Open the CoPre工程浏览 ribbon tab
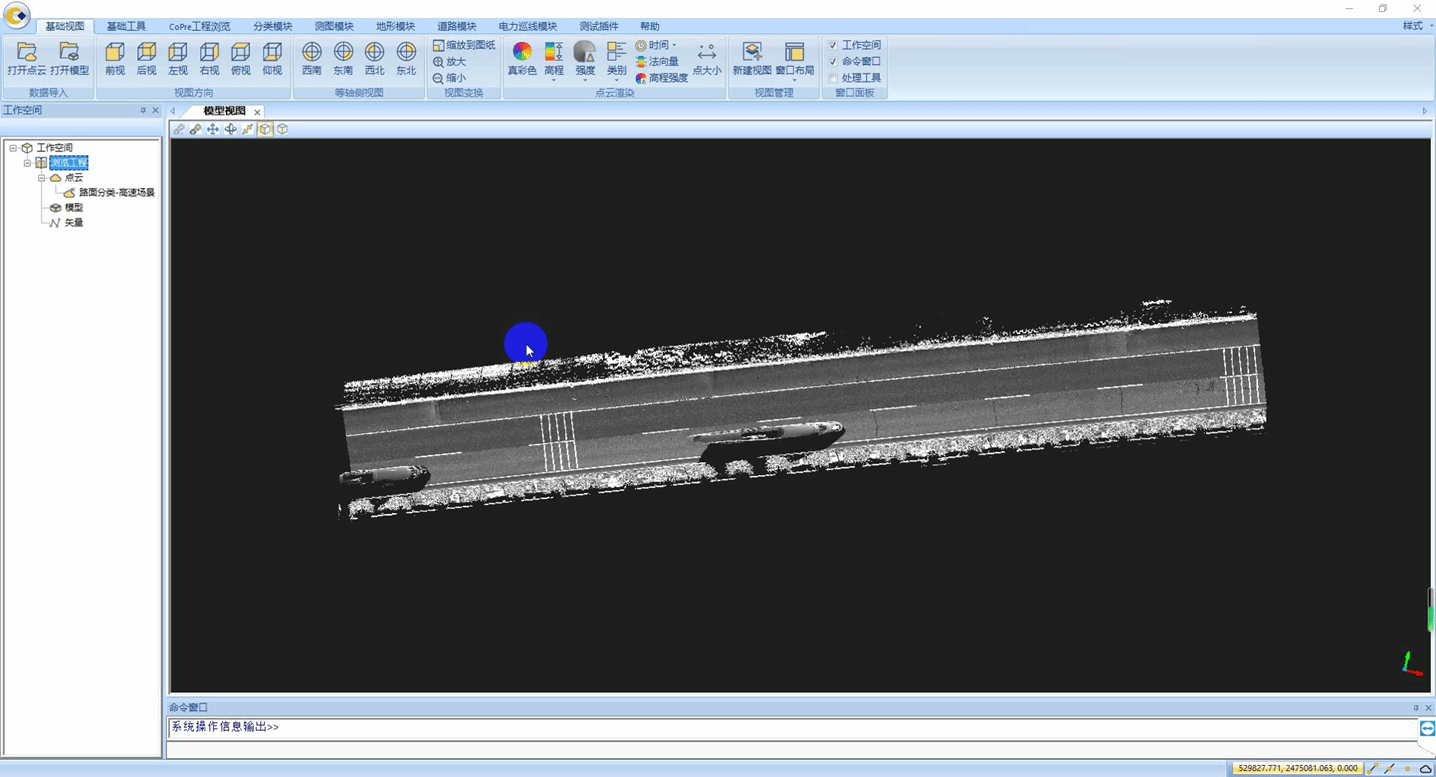 (199, 26)
